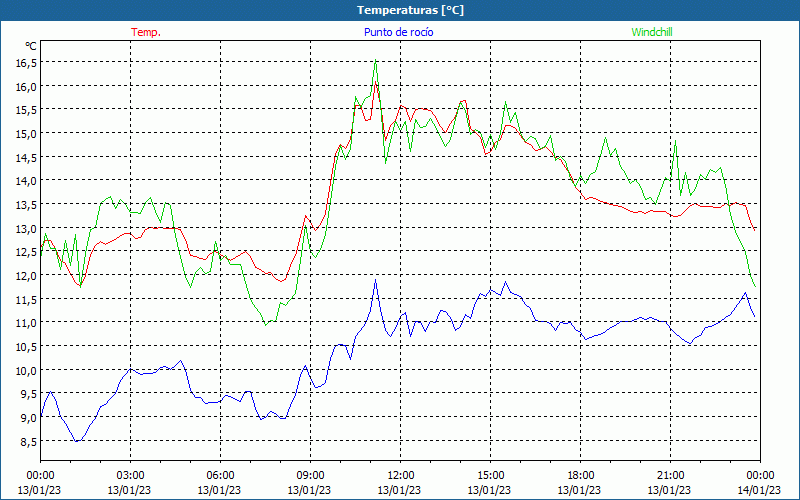Click the 14,5 y-axis value
Screen dimensions: 800x500
pyautogui.click(x=27, y=158)
